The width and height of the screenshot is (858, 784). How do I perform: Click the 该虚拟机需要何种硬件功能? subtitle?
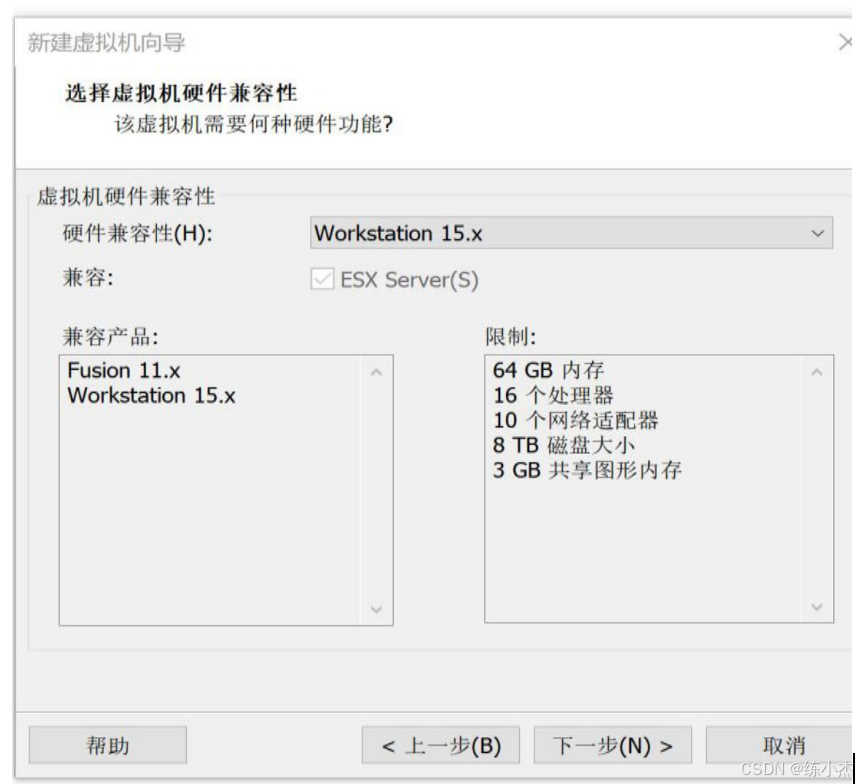[253, 124]
